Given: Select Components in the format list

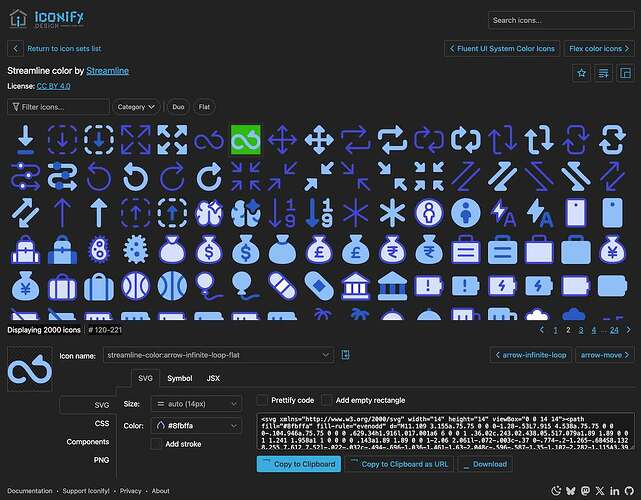Looking at the screenshot, I should 88,442.
